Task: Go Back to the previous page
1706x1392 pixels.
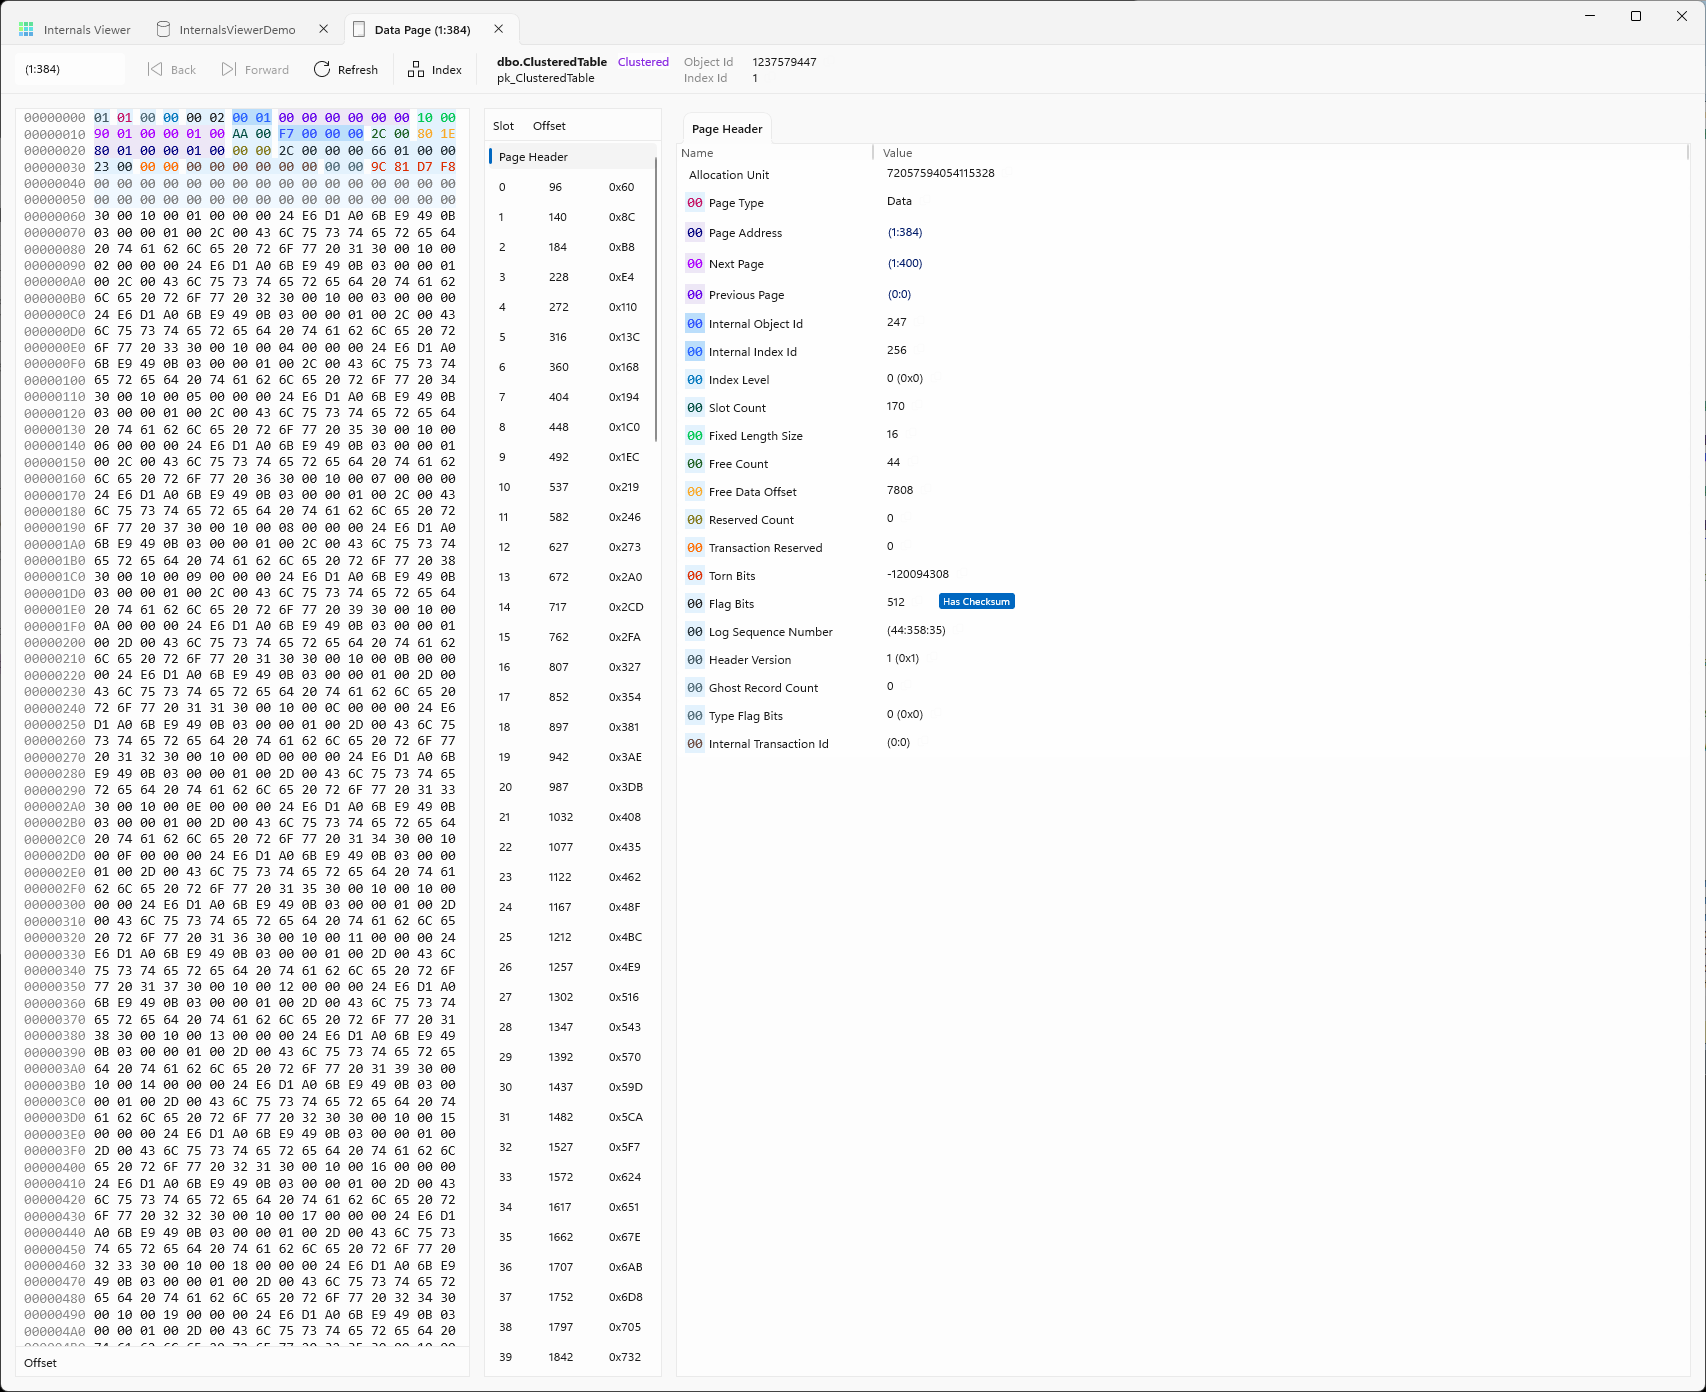Action: 172,70
